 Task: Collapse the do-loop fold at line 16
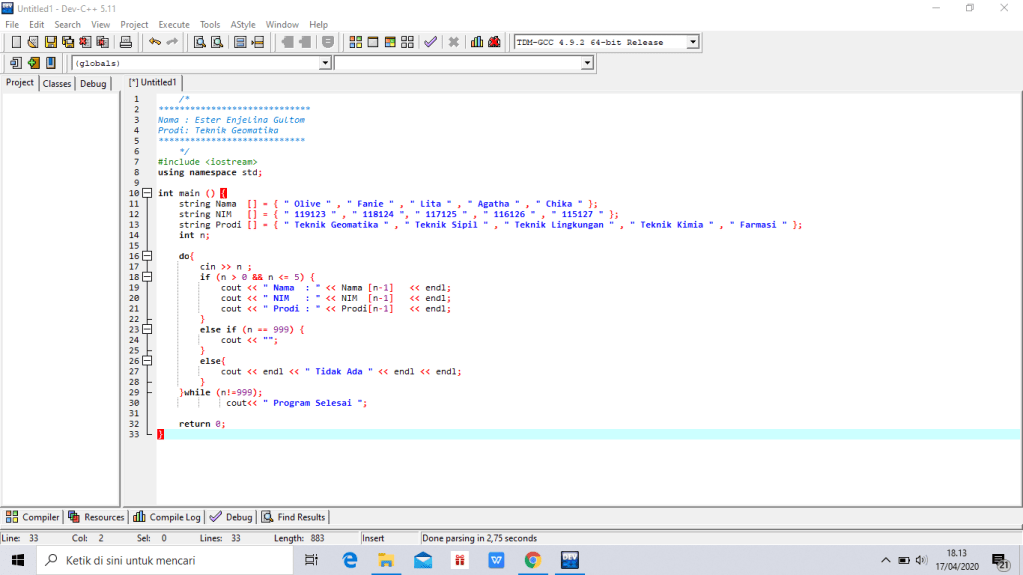(x=146, y=256)
